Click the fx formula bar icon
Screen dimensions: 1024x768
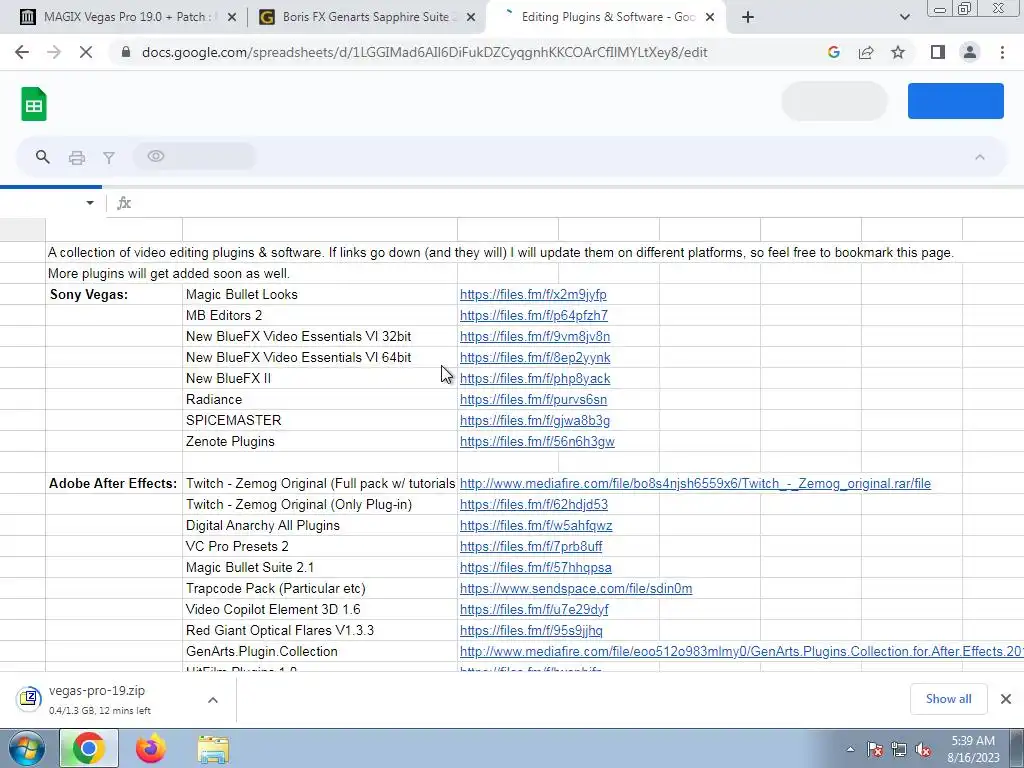click(x=123, y=203)
